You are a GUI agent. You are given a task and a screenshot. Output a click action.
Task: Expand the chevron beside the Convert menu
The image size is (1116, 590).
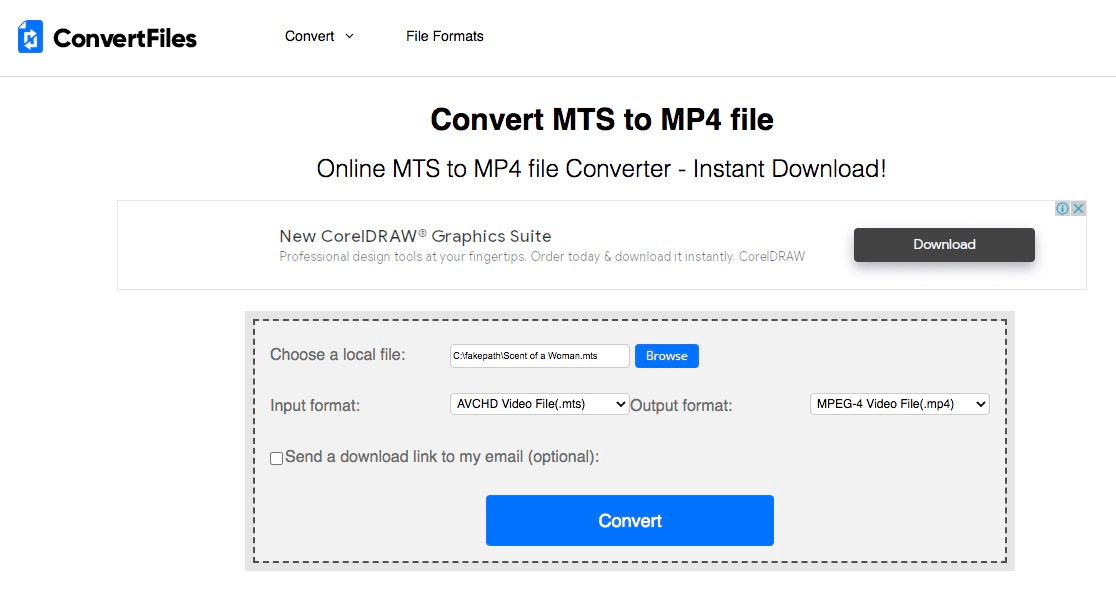click(349, 36)
